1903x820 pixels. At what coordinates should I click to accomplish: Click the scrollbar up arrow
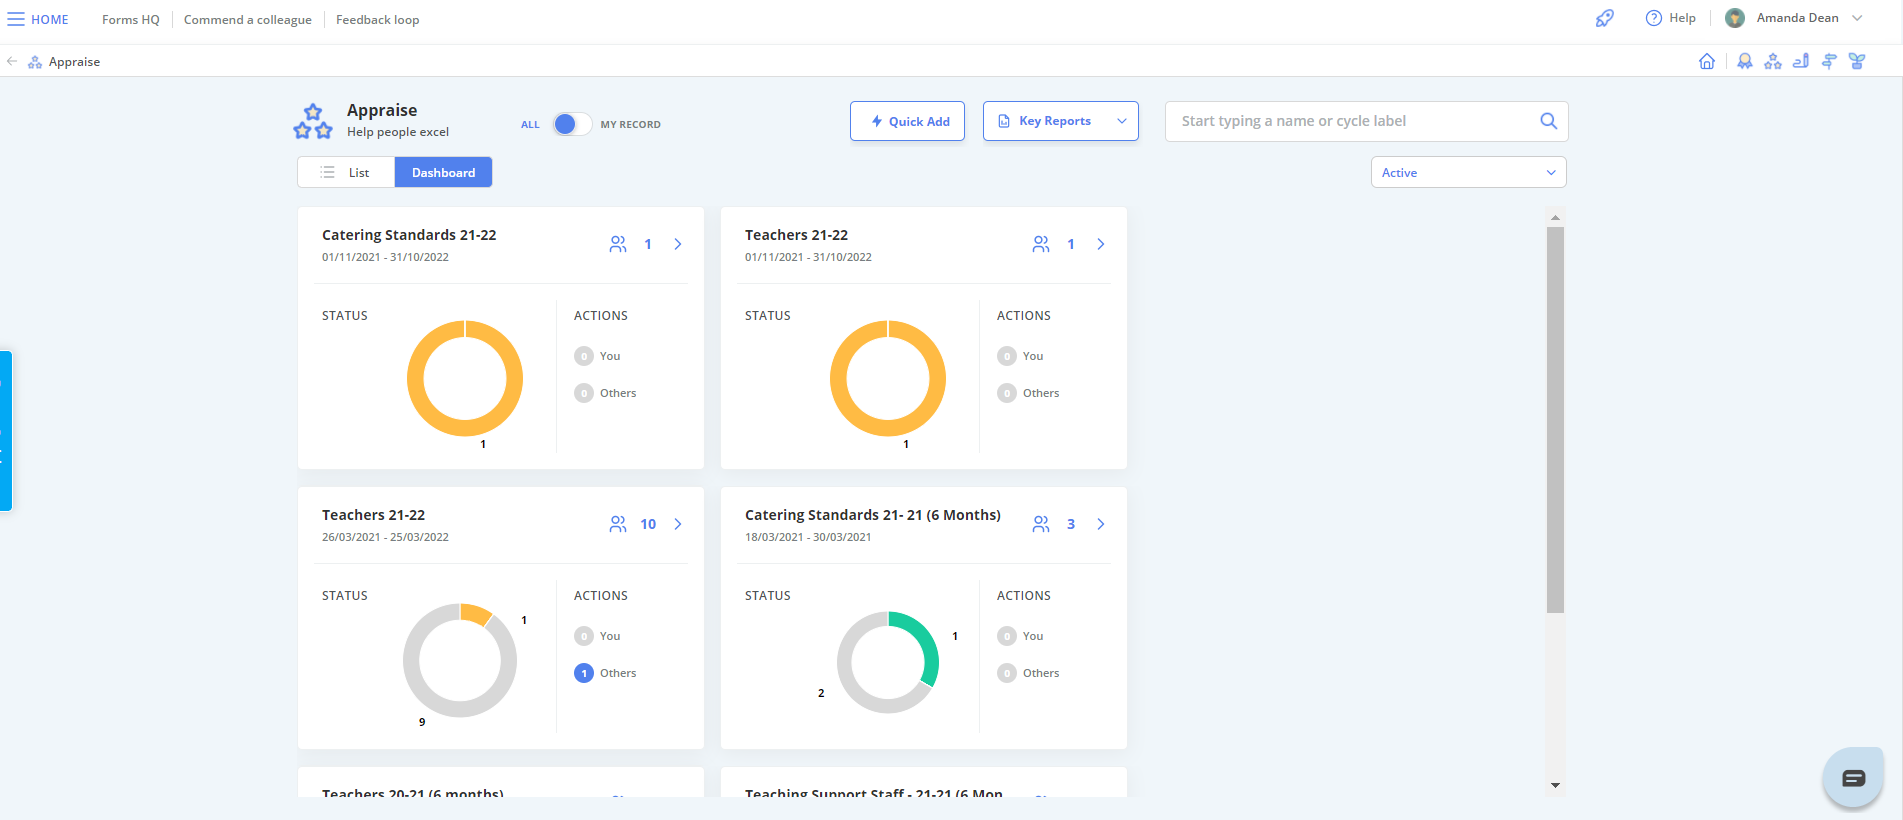[1555, 217]
